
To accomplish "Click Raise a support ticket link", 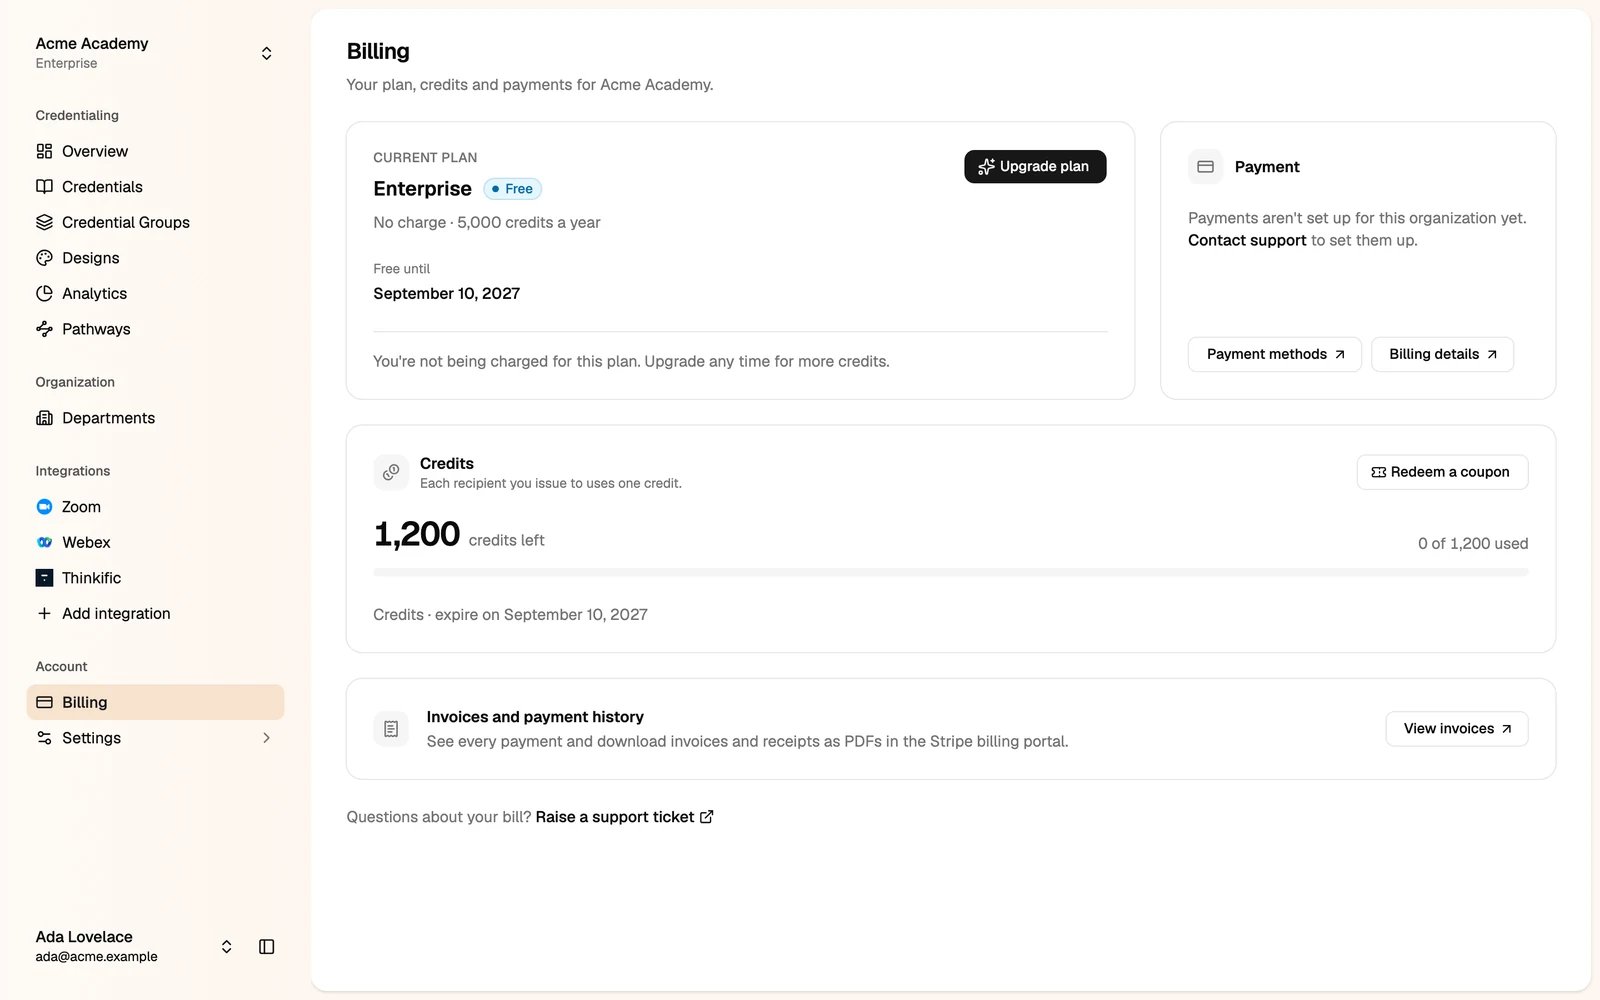I will coord(624,817).
